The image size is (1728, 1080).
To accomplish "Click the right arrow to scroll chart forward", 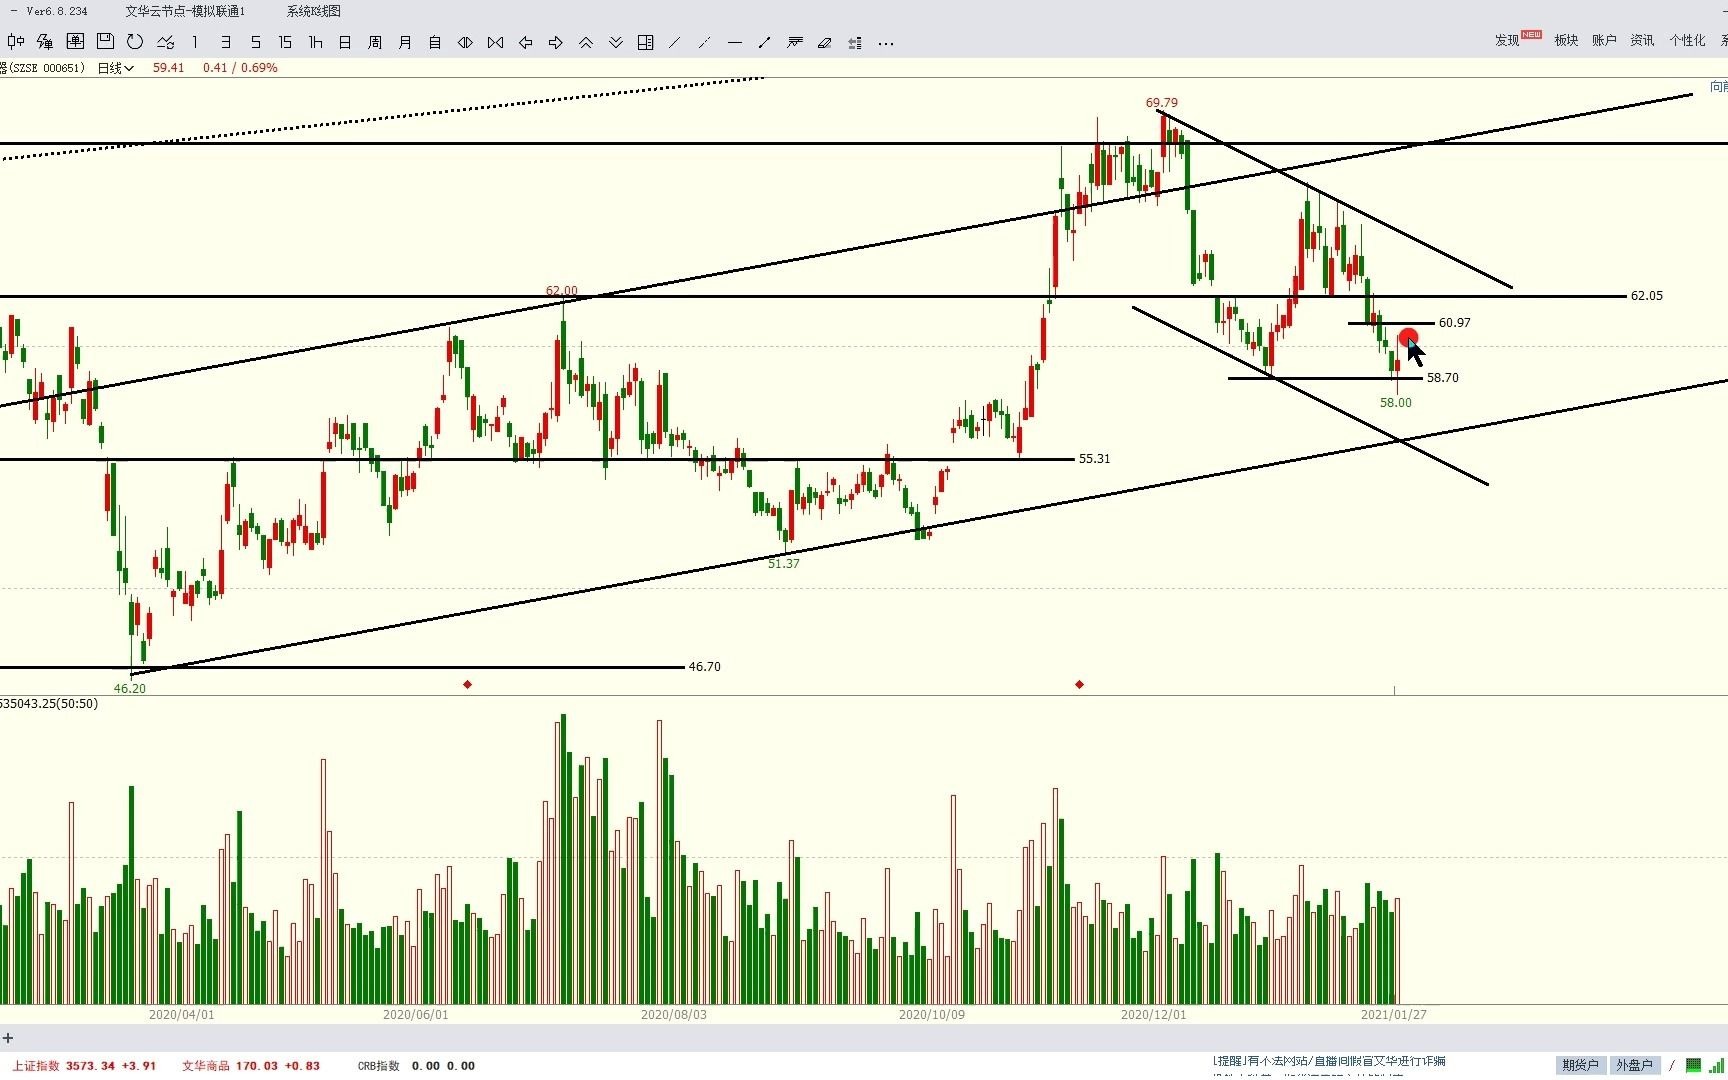I will [x=555, y=42].
